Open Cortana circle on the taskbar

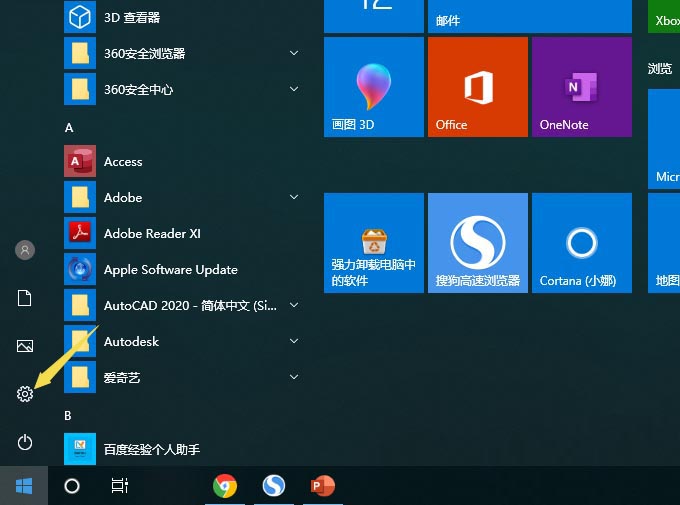click(72, 485)
